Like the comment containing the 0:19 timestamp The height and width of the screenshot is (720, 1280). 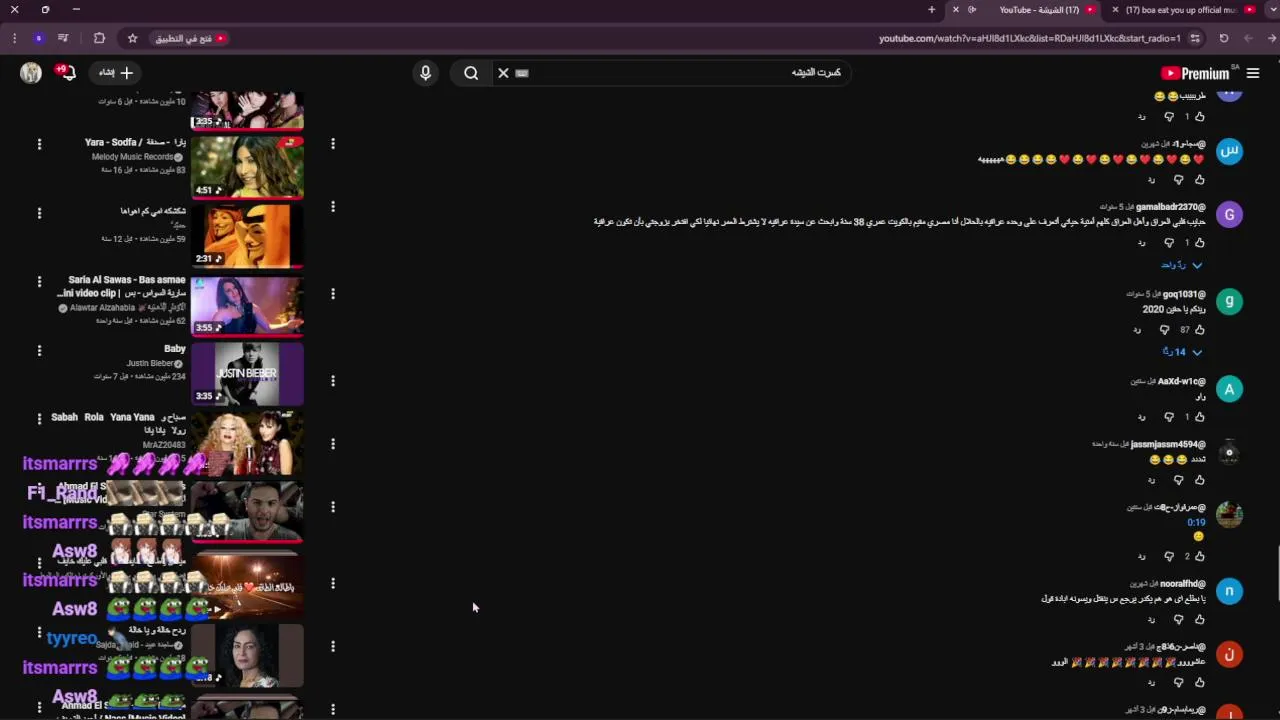click(1200, 556)
